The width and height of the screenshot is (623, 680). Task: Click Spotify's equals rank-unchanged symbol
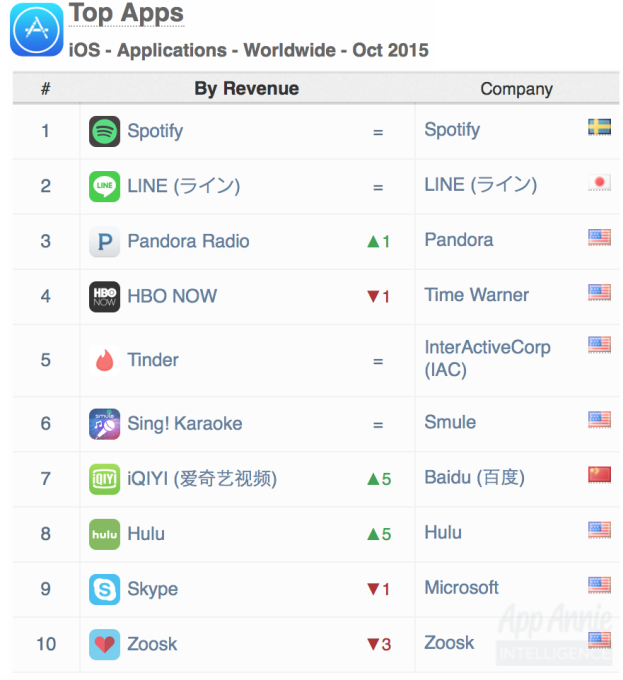pos(378,132)
